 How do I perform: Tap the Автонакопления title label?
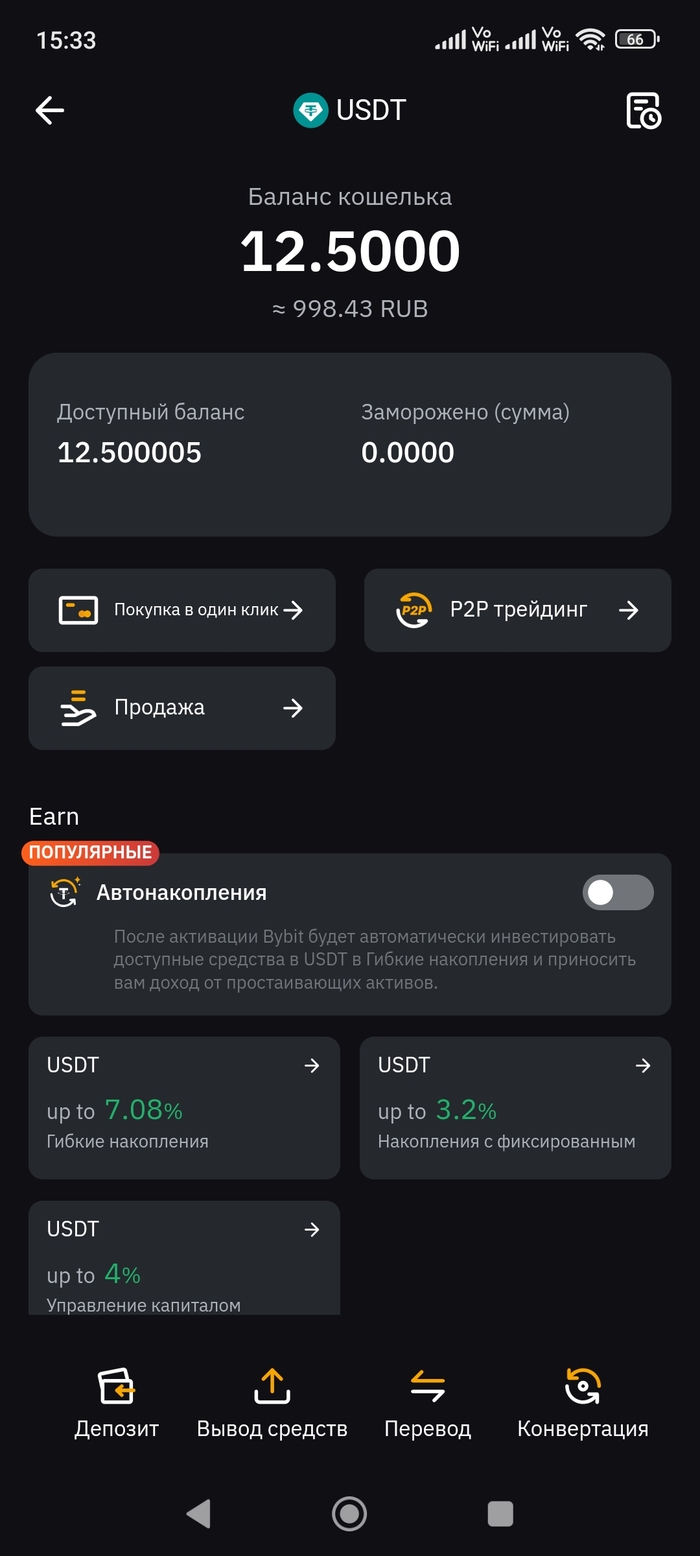(x=181, y=893)
